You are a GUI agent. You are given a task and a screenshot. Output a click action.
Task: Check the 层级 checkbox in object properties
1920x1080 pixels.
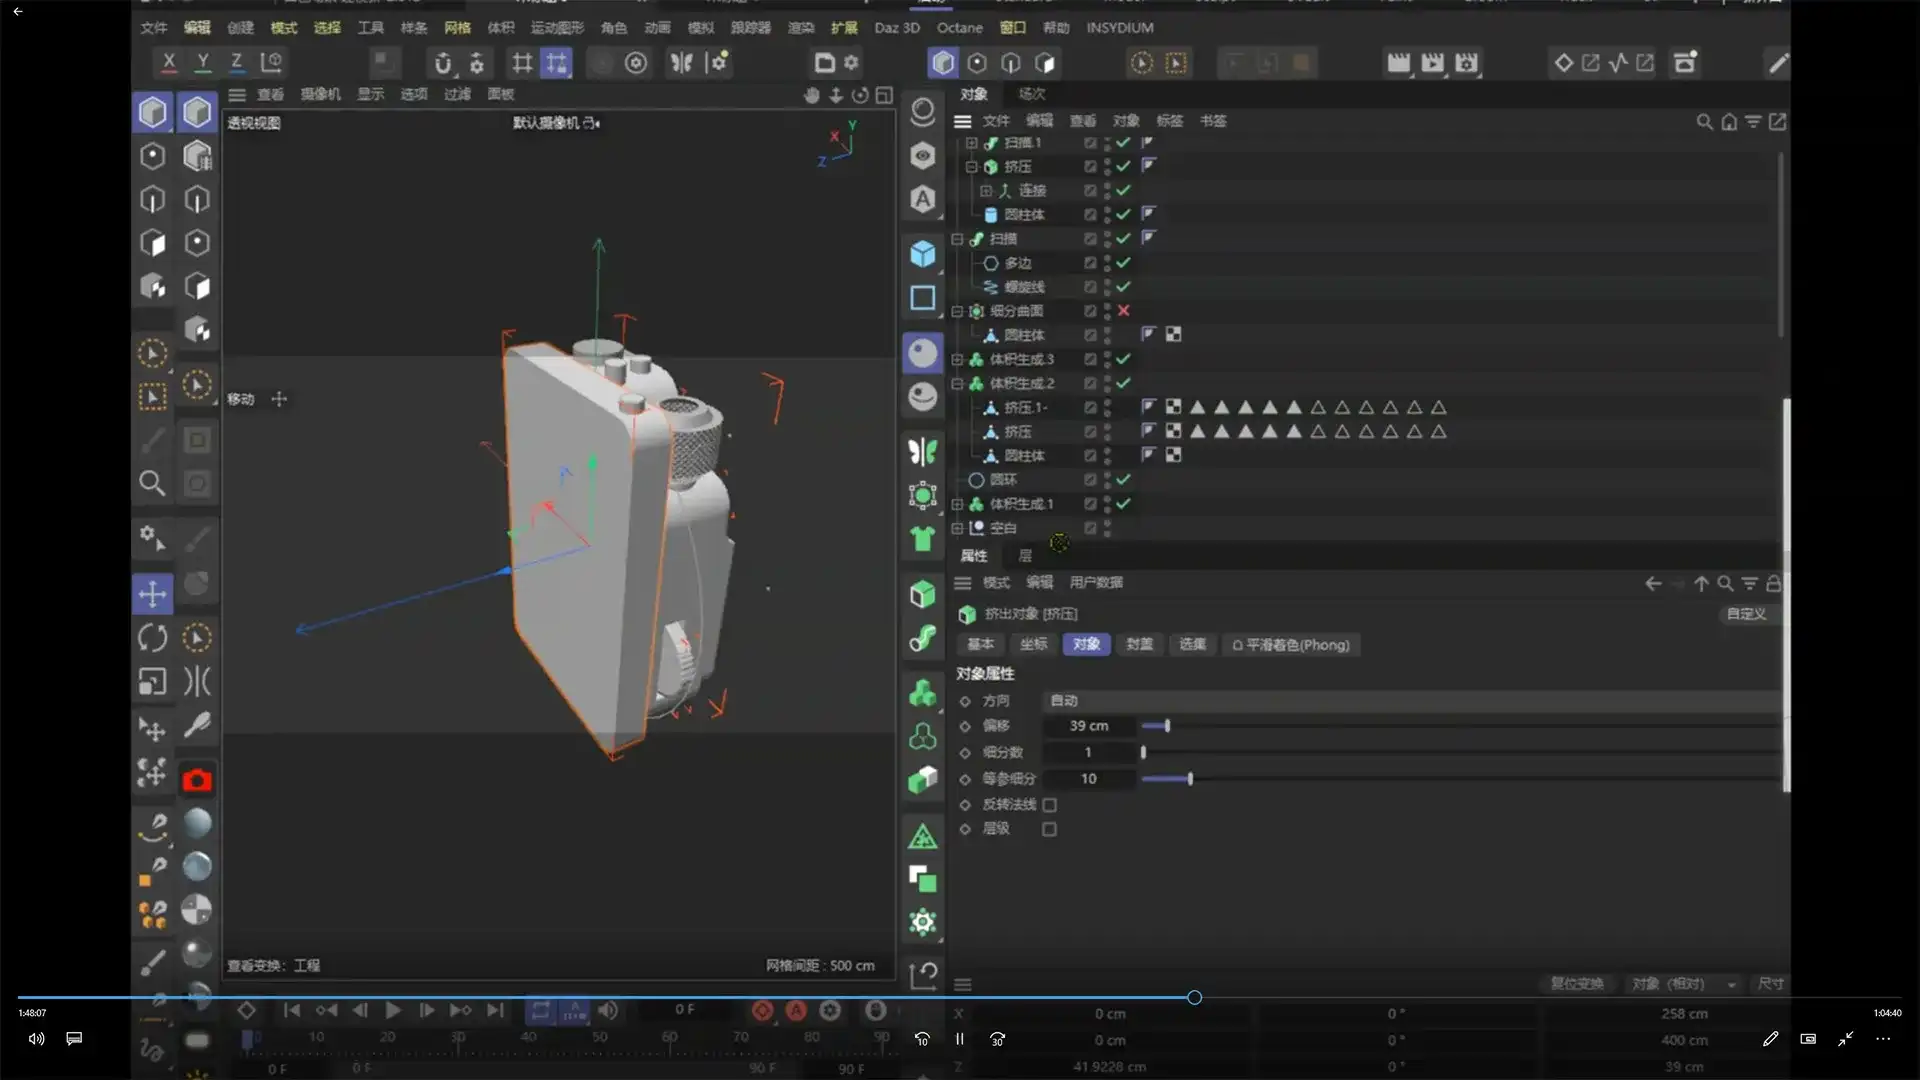[1049, 828]
